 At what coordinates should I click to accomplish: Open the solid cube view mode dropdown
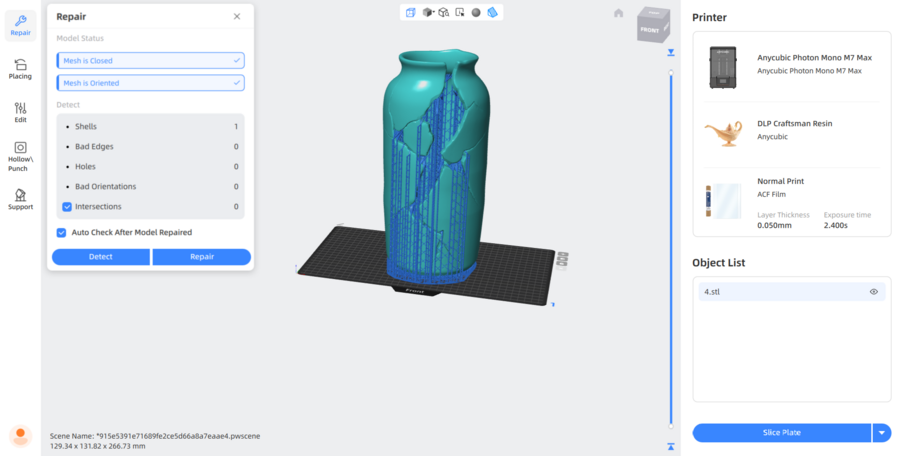tap(428, 13)
